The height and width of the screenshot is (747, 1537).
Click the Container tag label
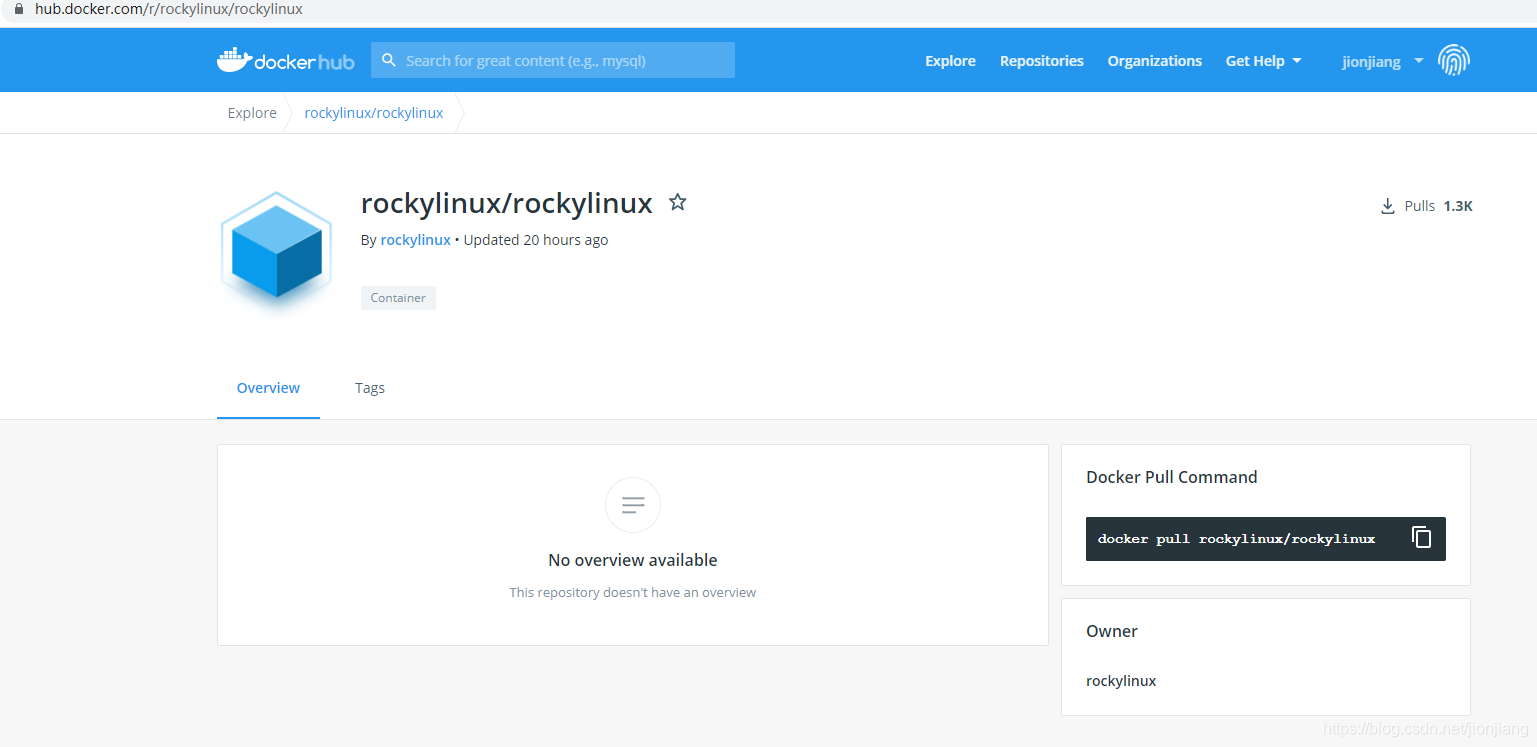click(x=398, y=298)
